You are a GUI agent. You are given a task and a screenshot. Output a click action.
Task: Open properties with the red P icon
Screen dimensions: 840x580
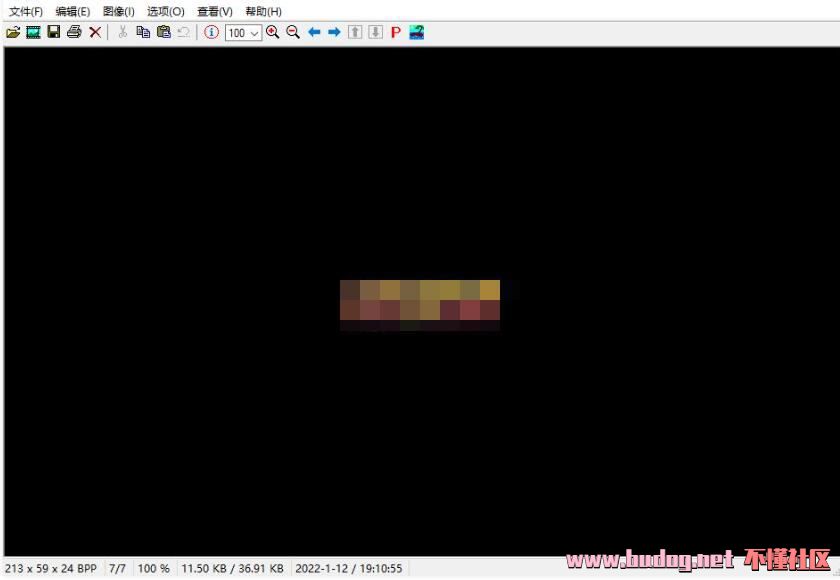[x=396, y=32]
